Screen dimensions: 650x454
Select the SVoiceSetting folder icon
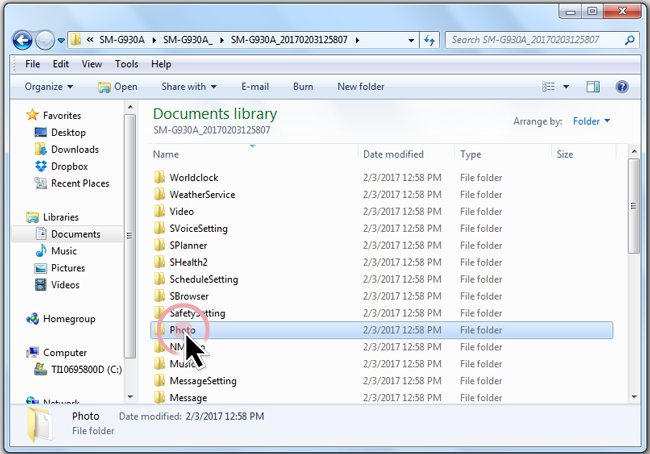click(160, 228)
